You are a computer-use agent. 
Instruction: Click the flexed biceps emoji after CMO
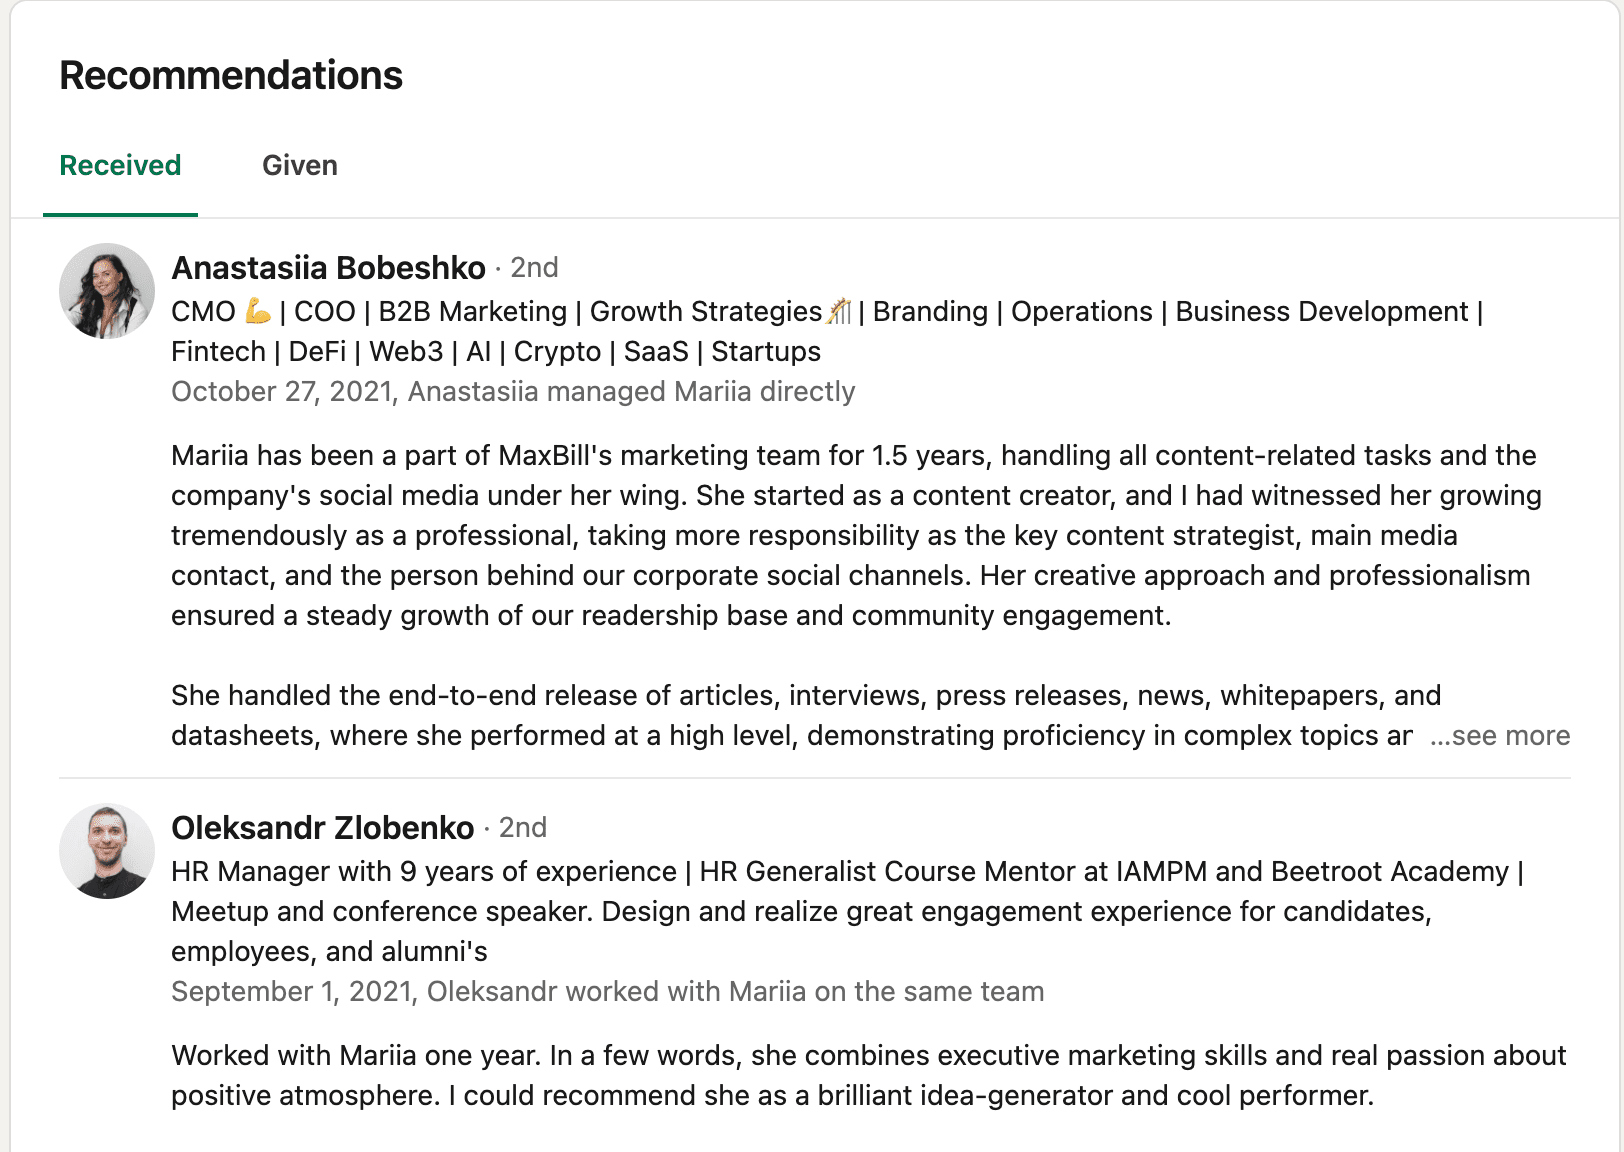(x=258, y=312)
